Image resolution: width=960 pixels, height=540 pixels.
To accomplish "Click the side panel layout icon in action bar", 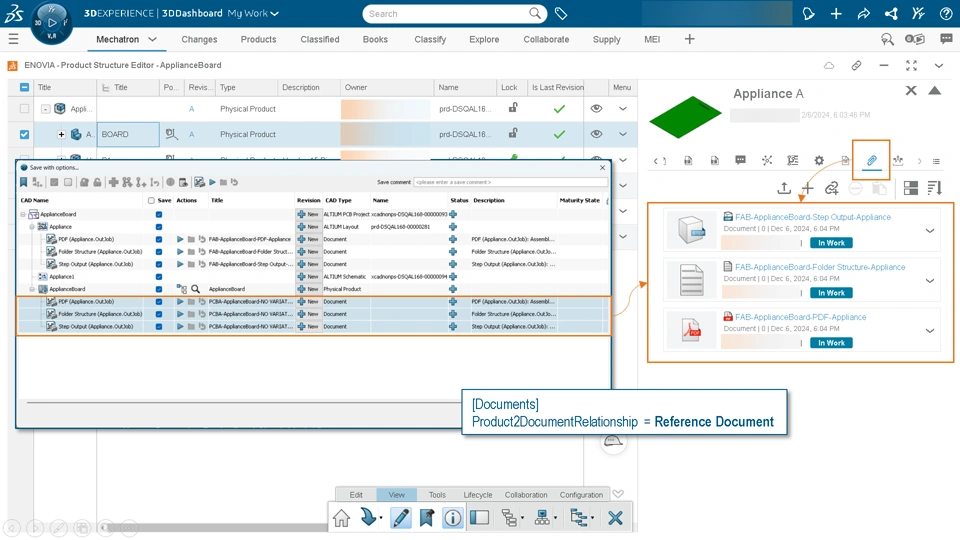I will 479,518.
